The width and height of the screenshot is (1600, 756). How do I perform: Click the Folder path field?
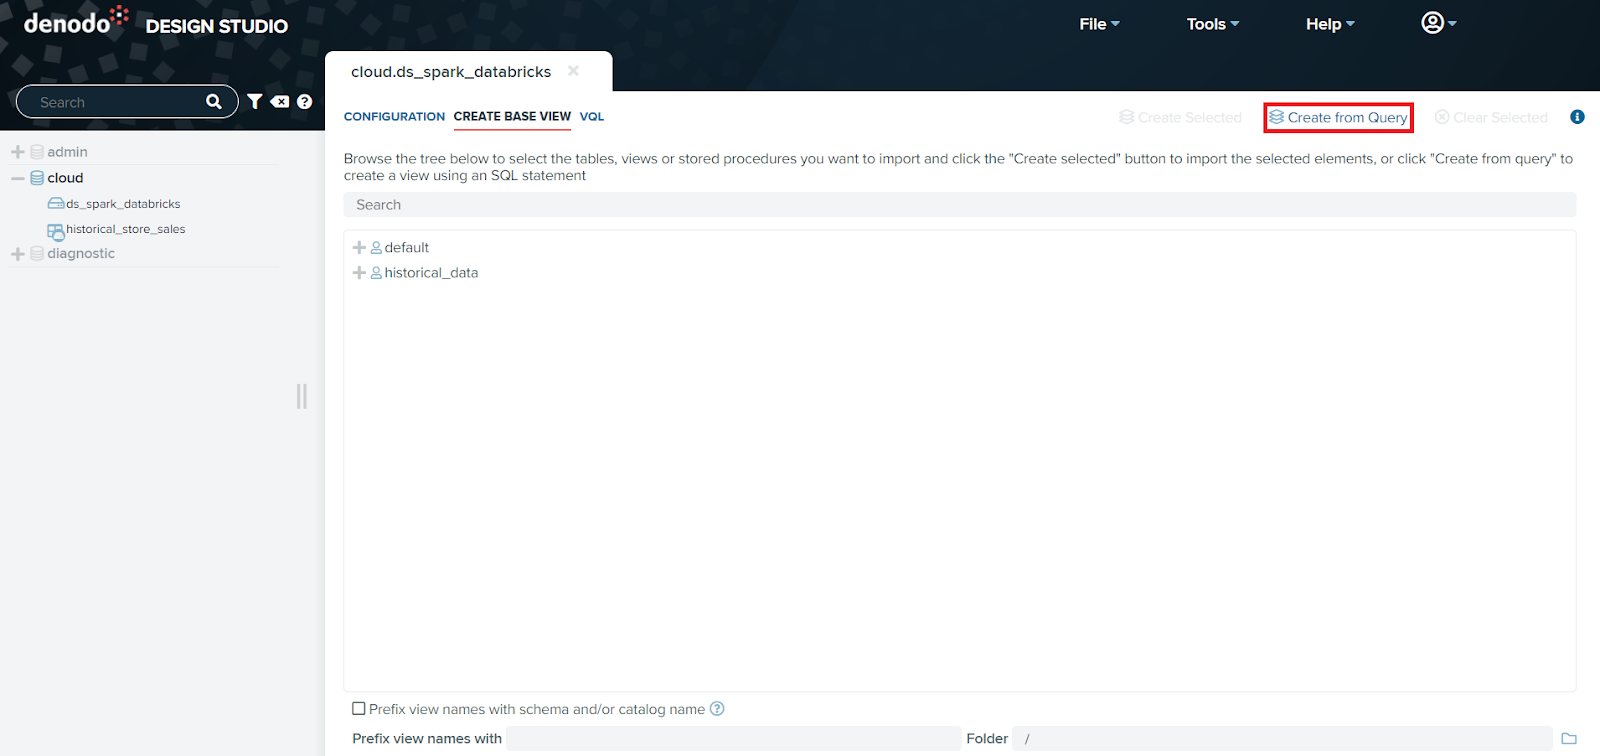coord(1282,739)
